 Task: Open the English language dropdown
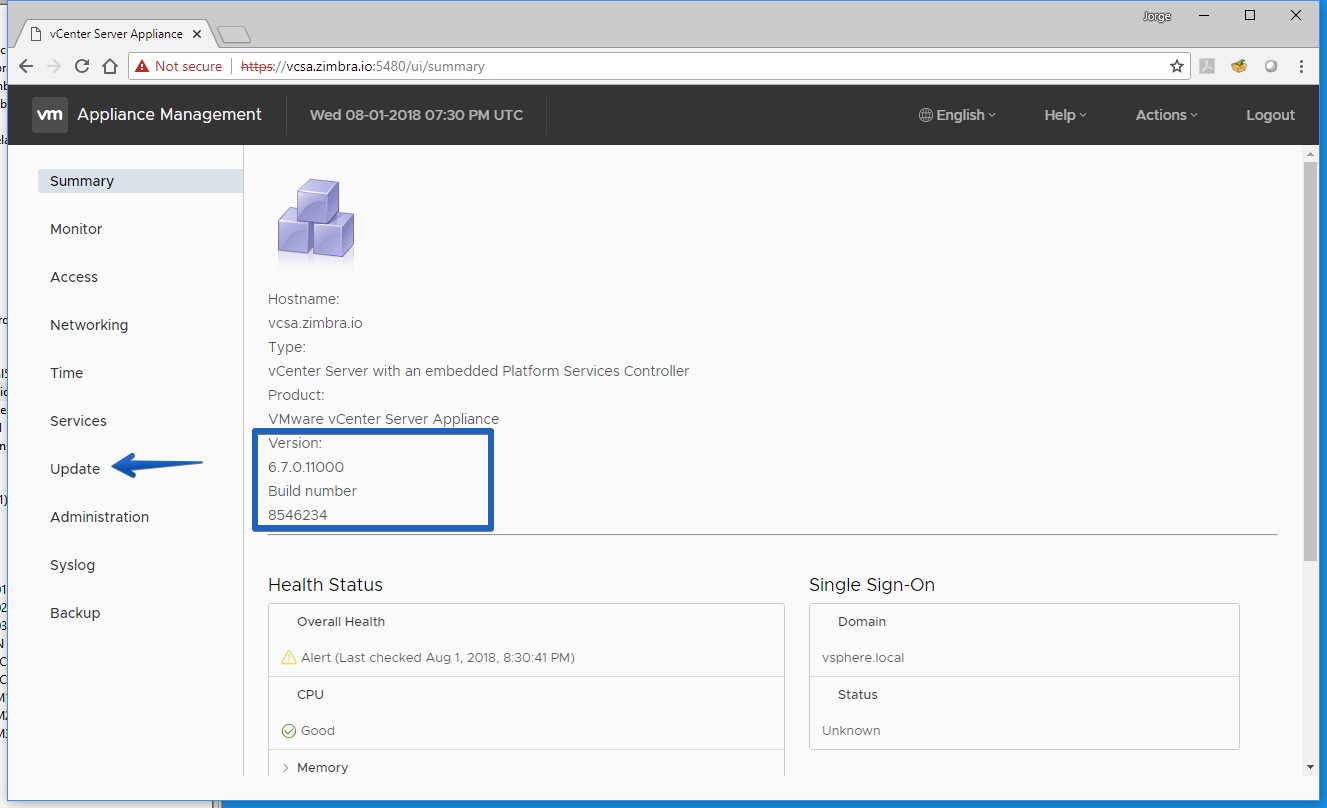pos(957,115)
